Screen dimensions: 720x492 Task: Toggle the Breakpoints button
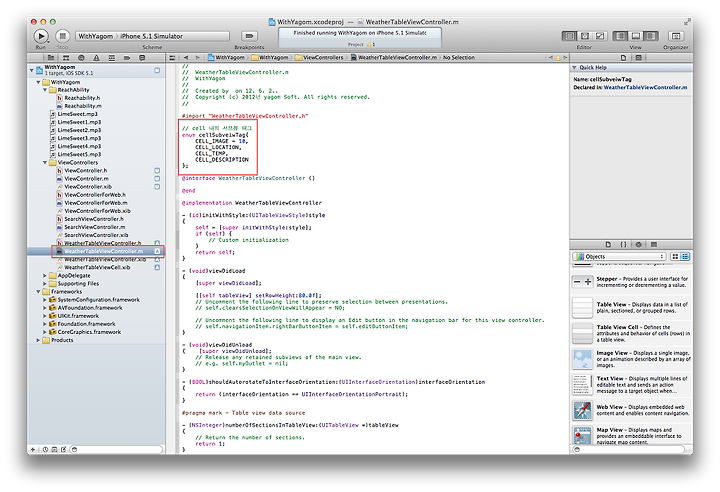point(249,36)
